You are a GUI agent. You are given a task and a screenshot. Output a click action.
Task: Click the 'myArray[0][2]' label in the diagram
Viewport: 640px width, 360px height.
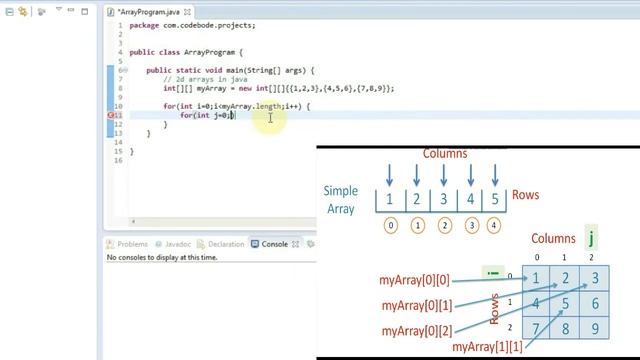point(417,331)
